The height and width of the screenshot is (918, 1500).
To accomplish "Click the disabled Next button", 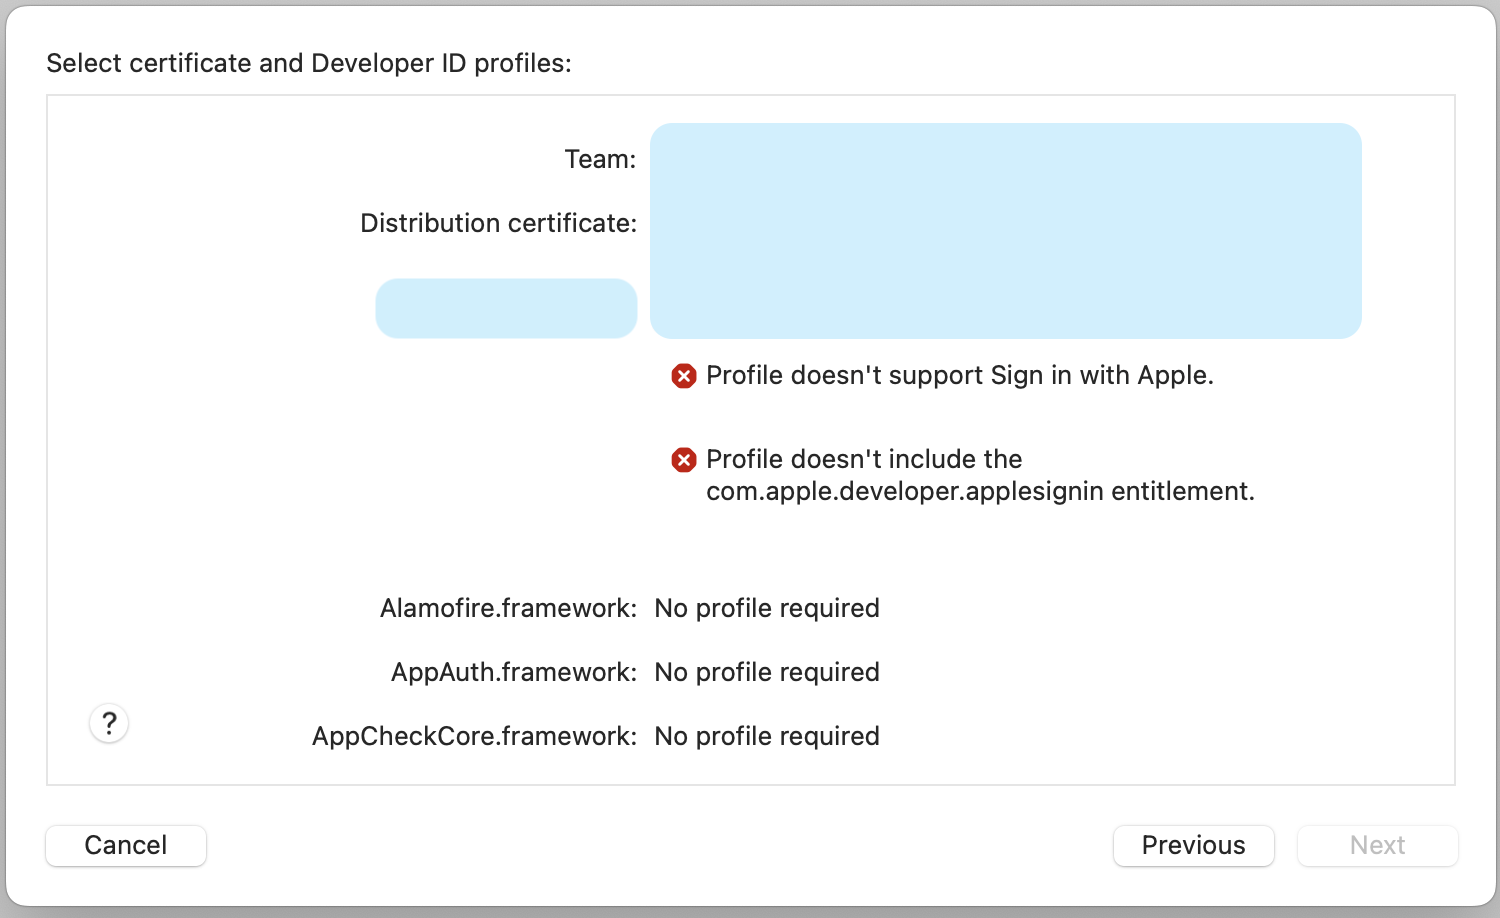I will pos(1377,845).
